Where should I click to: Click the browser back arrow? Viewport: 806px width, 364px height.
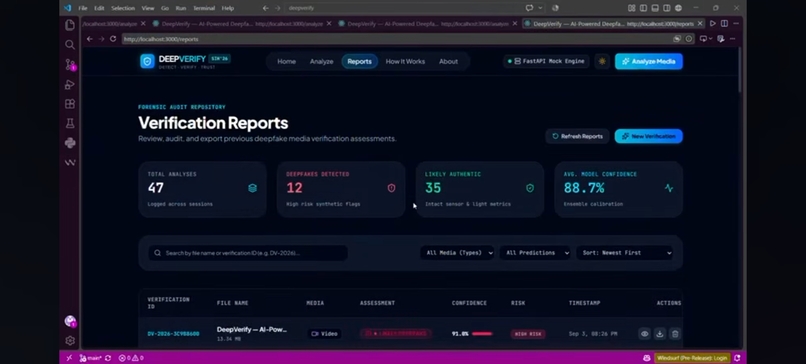pos(89,39)
